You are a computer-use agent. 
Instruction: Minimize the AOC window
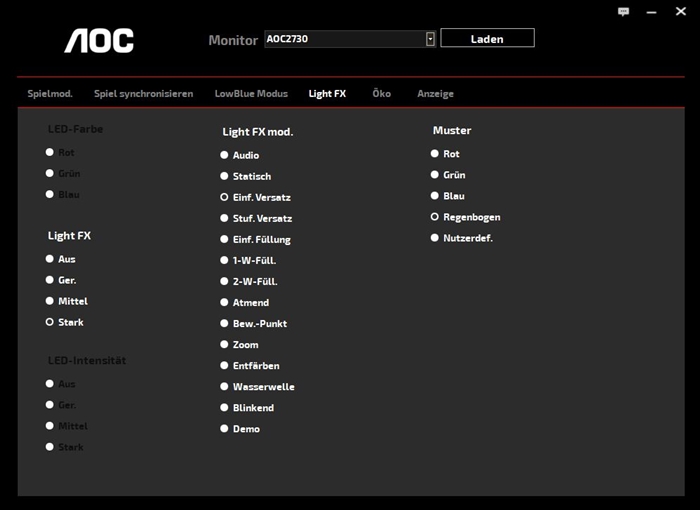coord(651,13)
